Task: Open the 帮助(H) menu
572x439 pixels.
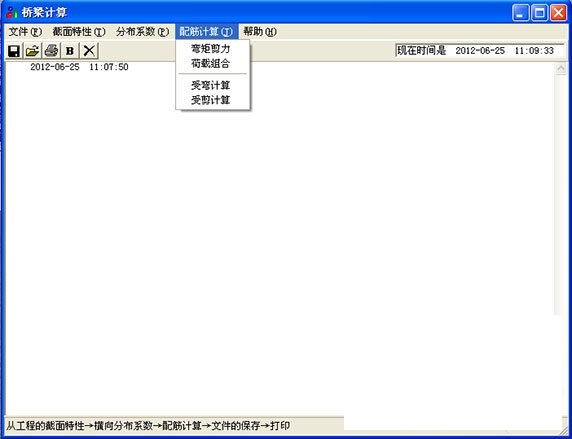Action: coord(260,32)
